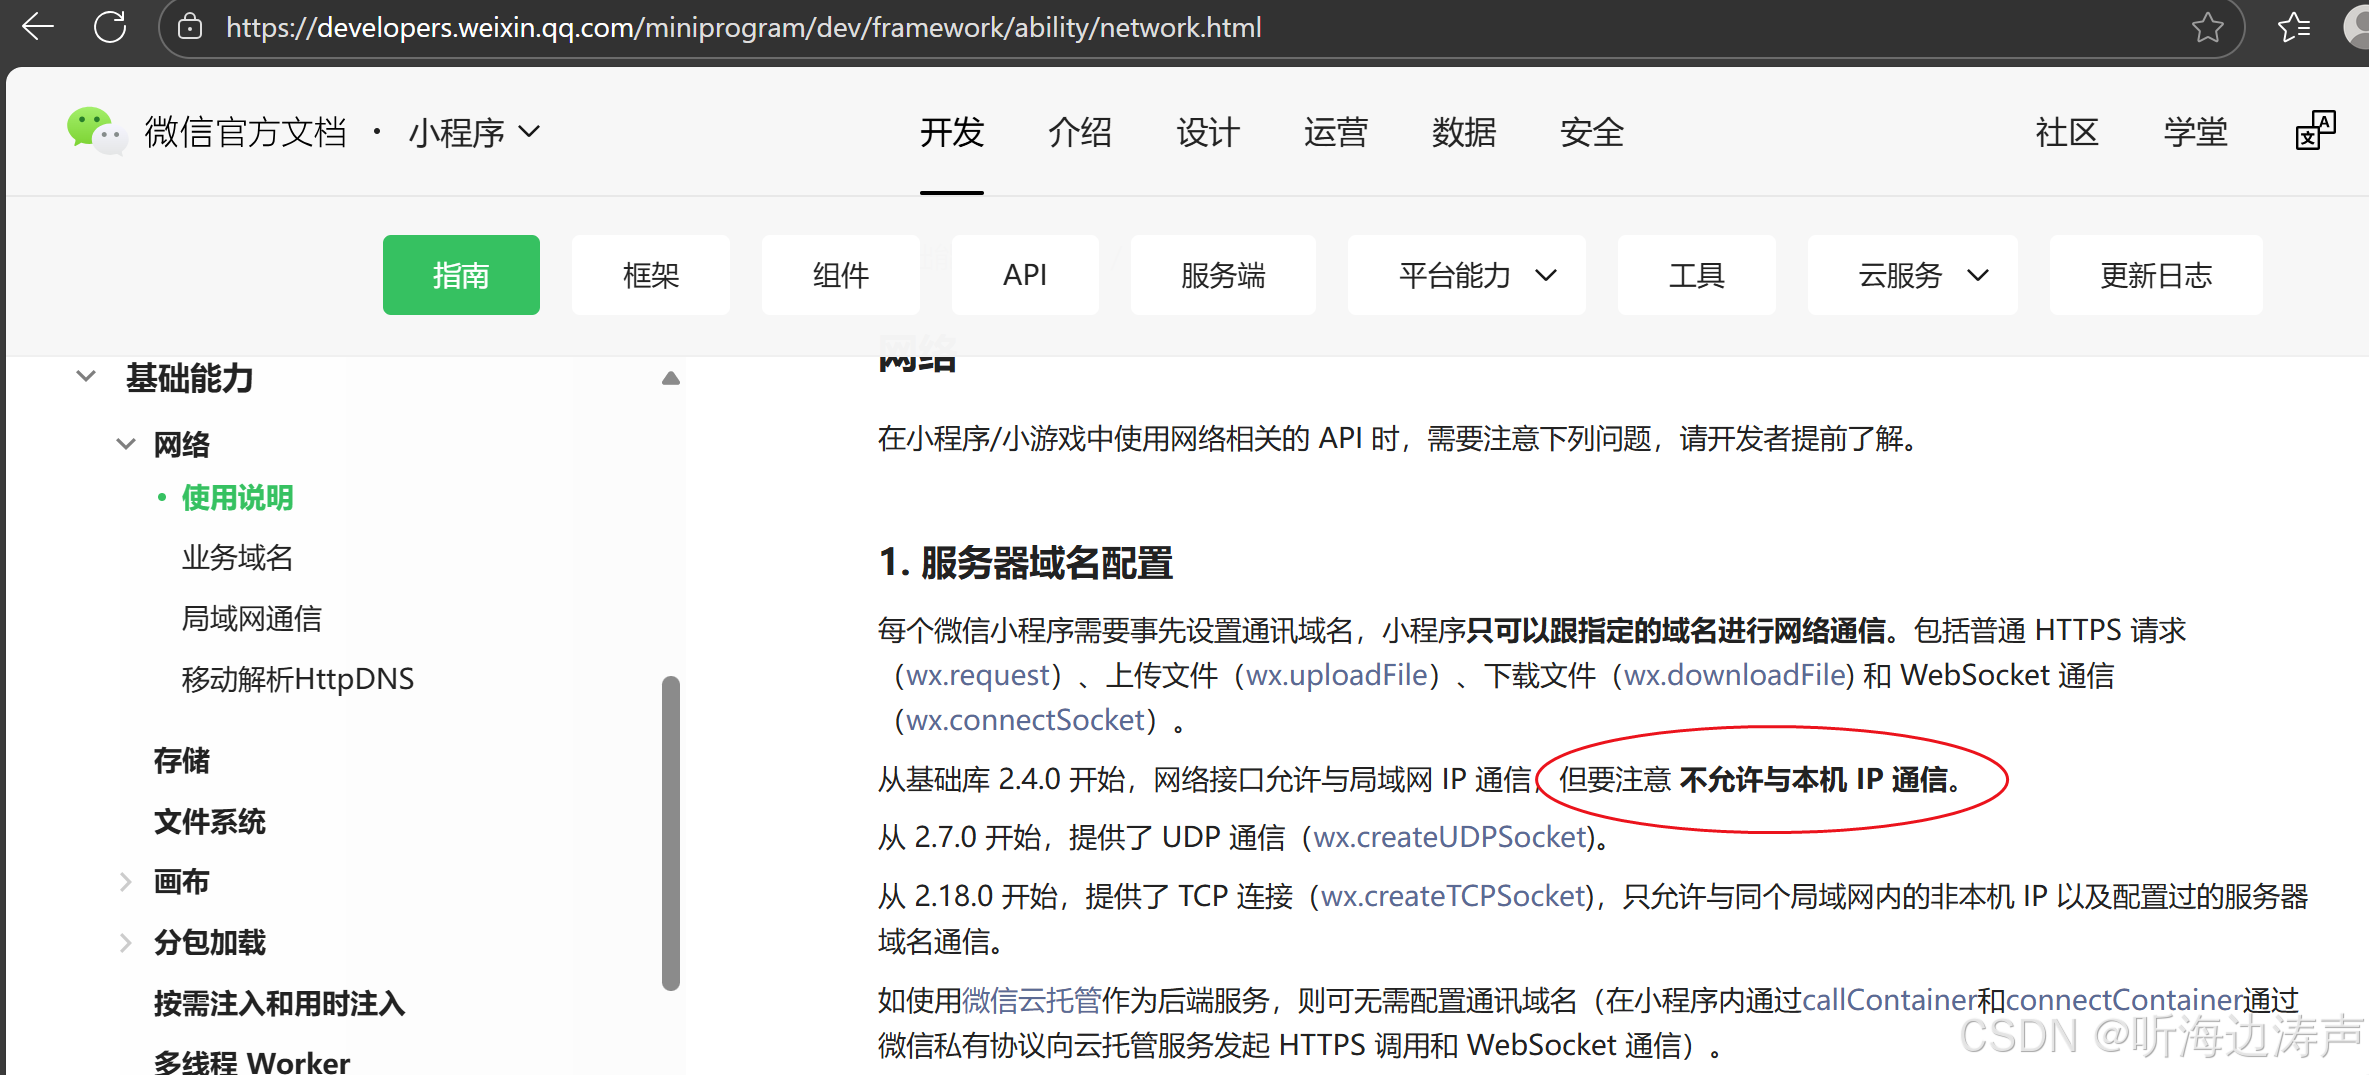This screenshot has height=1075, width=2369.
Task: Open the 学堂 link
Action: (2195, 132)
